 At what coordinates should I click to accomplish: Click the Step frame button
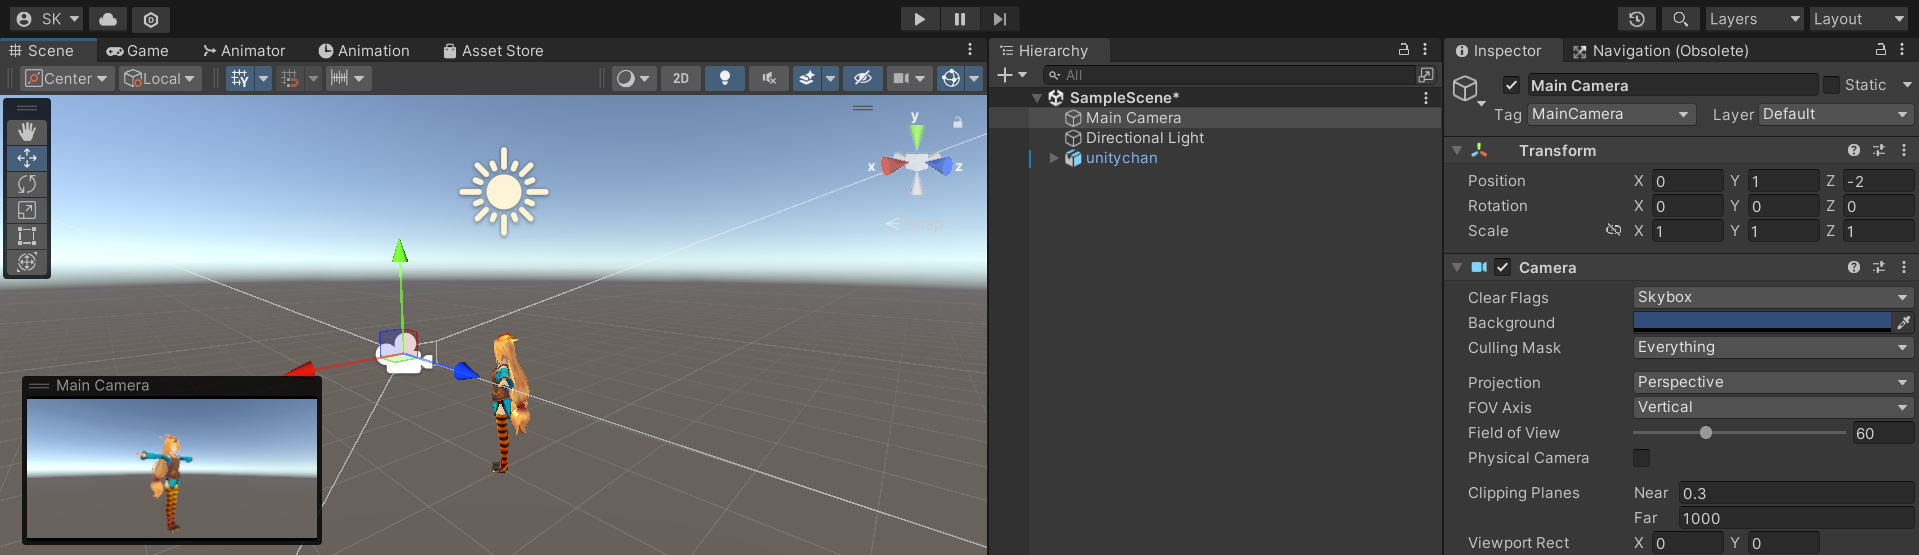tap(999, 19)
